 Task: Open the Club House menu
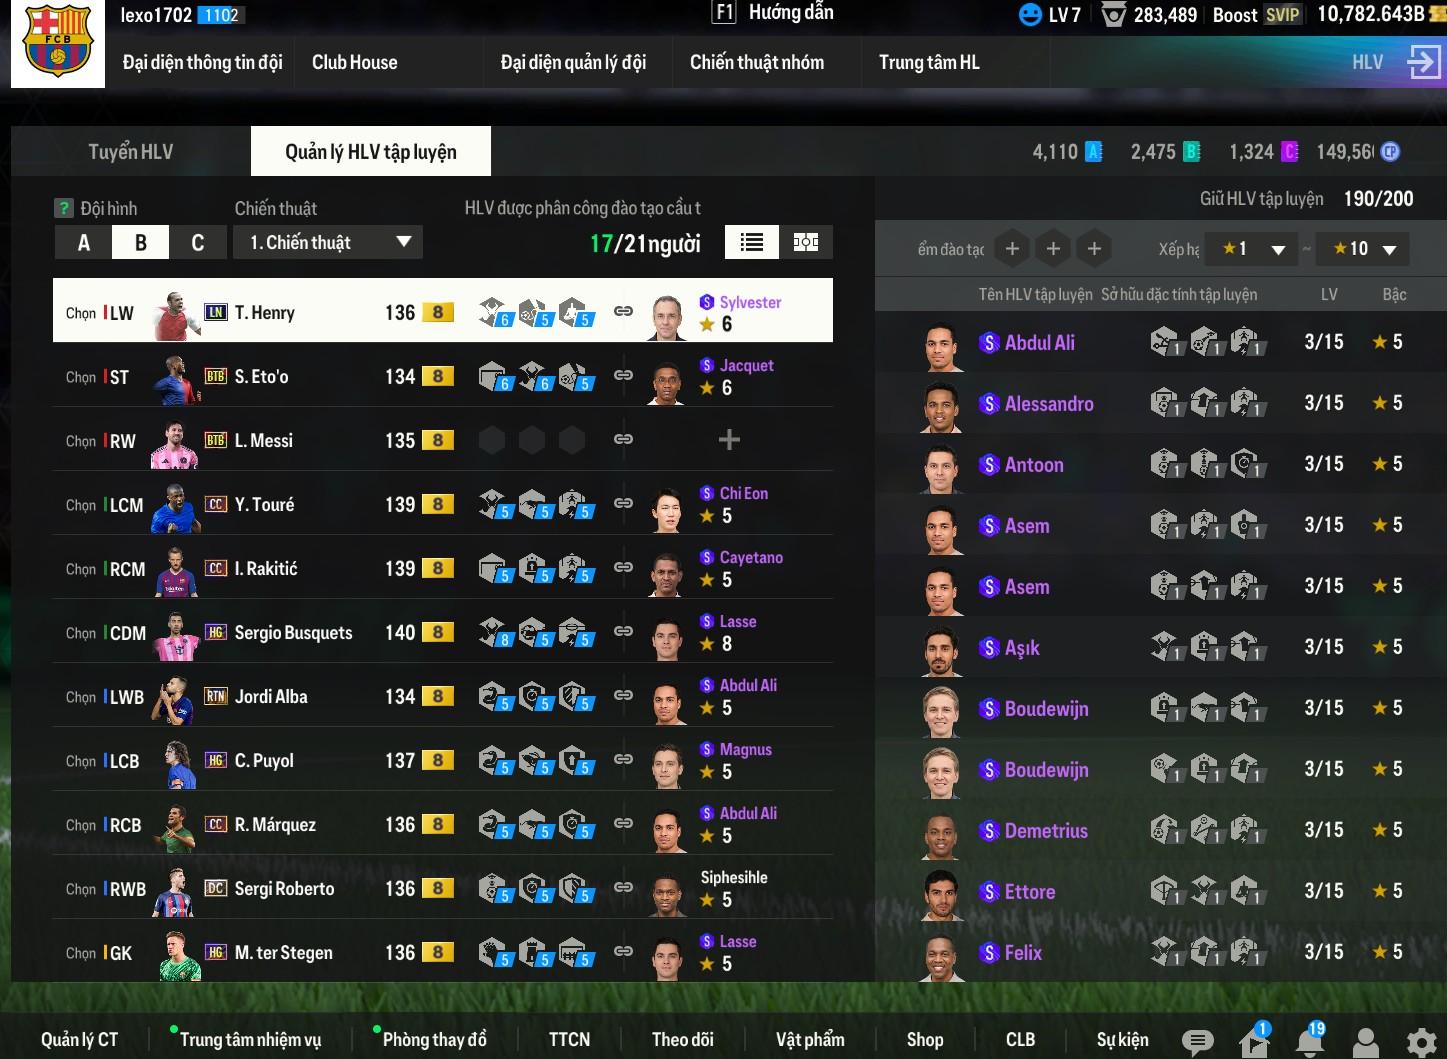tap(354, 62)
